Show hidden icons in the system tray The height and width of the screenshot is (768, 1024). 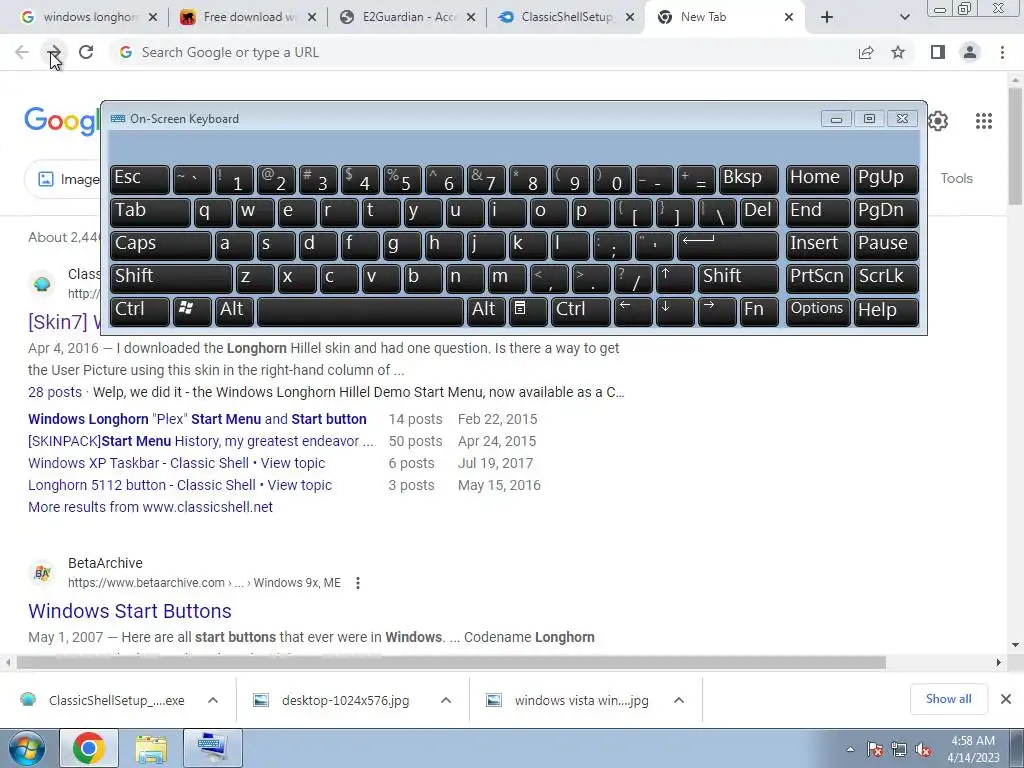(x=850, y=749)
